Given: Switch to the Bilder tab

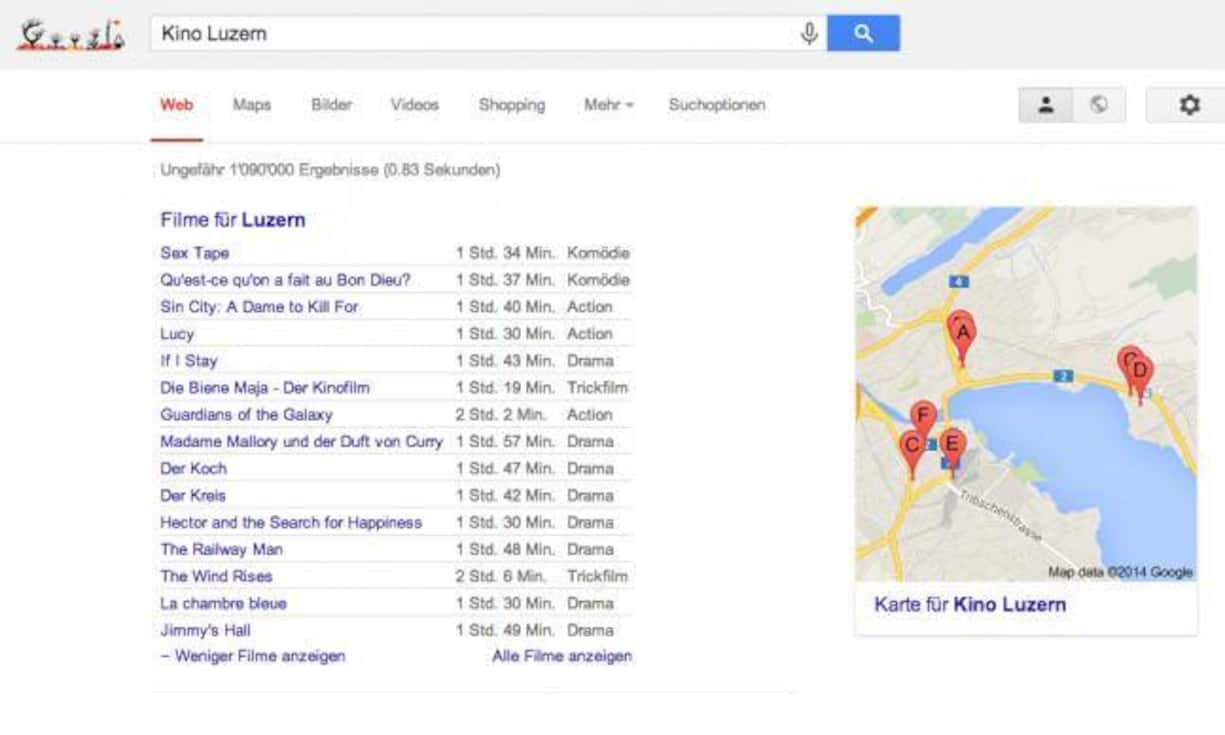Looking at the screenshot, I should [329, 105].
